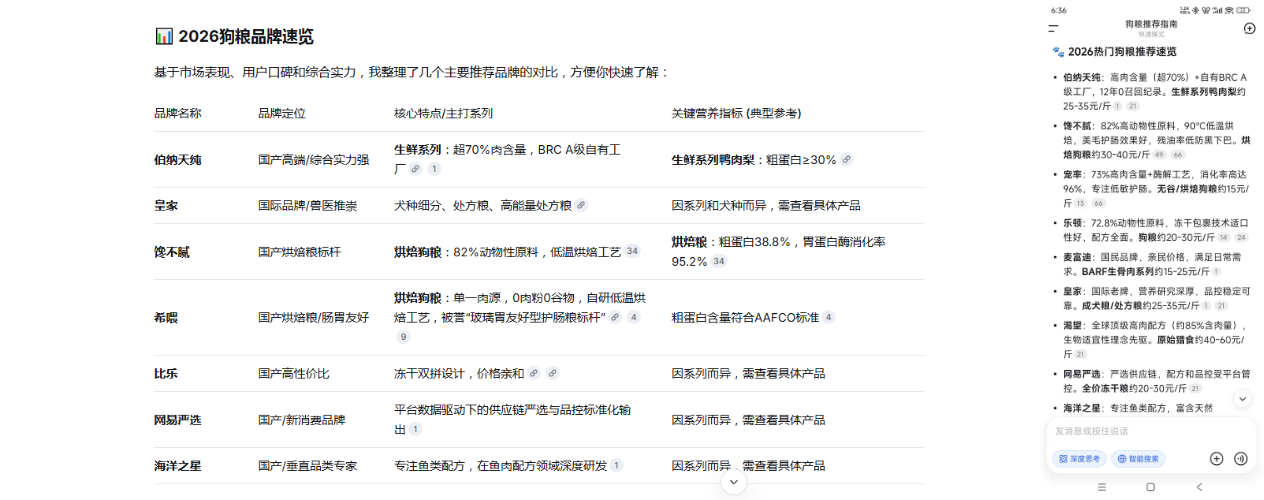Tap the Android recent apps button
Image resolution: width=1264 pixels, height=500 pixels.
tap(1102, 486)
